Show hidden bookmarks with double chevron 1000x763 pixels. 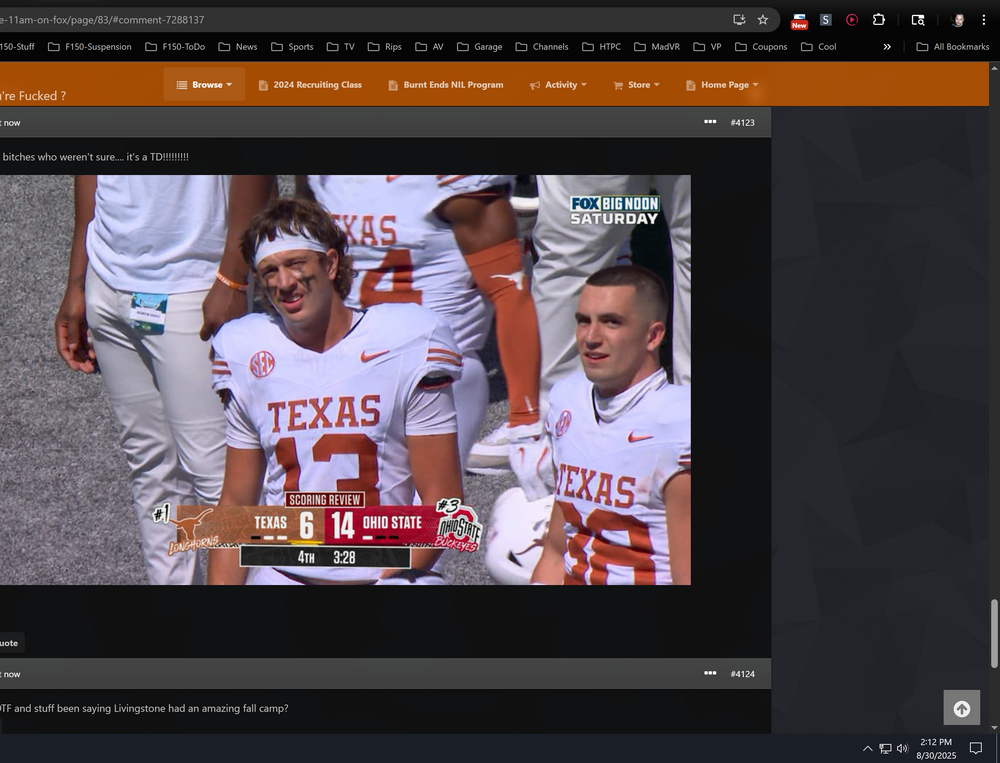pyautogui.click(x=887, y=46)
